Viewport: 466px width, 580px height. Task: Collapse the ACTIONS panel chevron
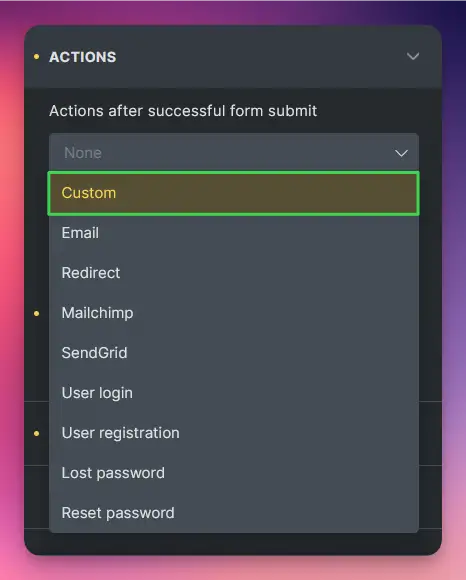coord(413,56)
